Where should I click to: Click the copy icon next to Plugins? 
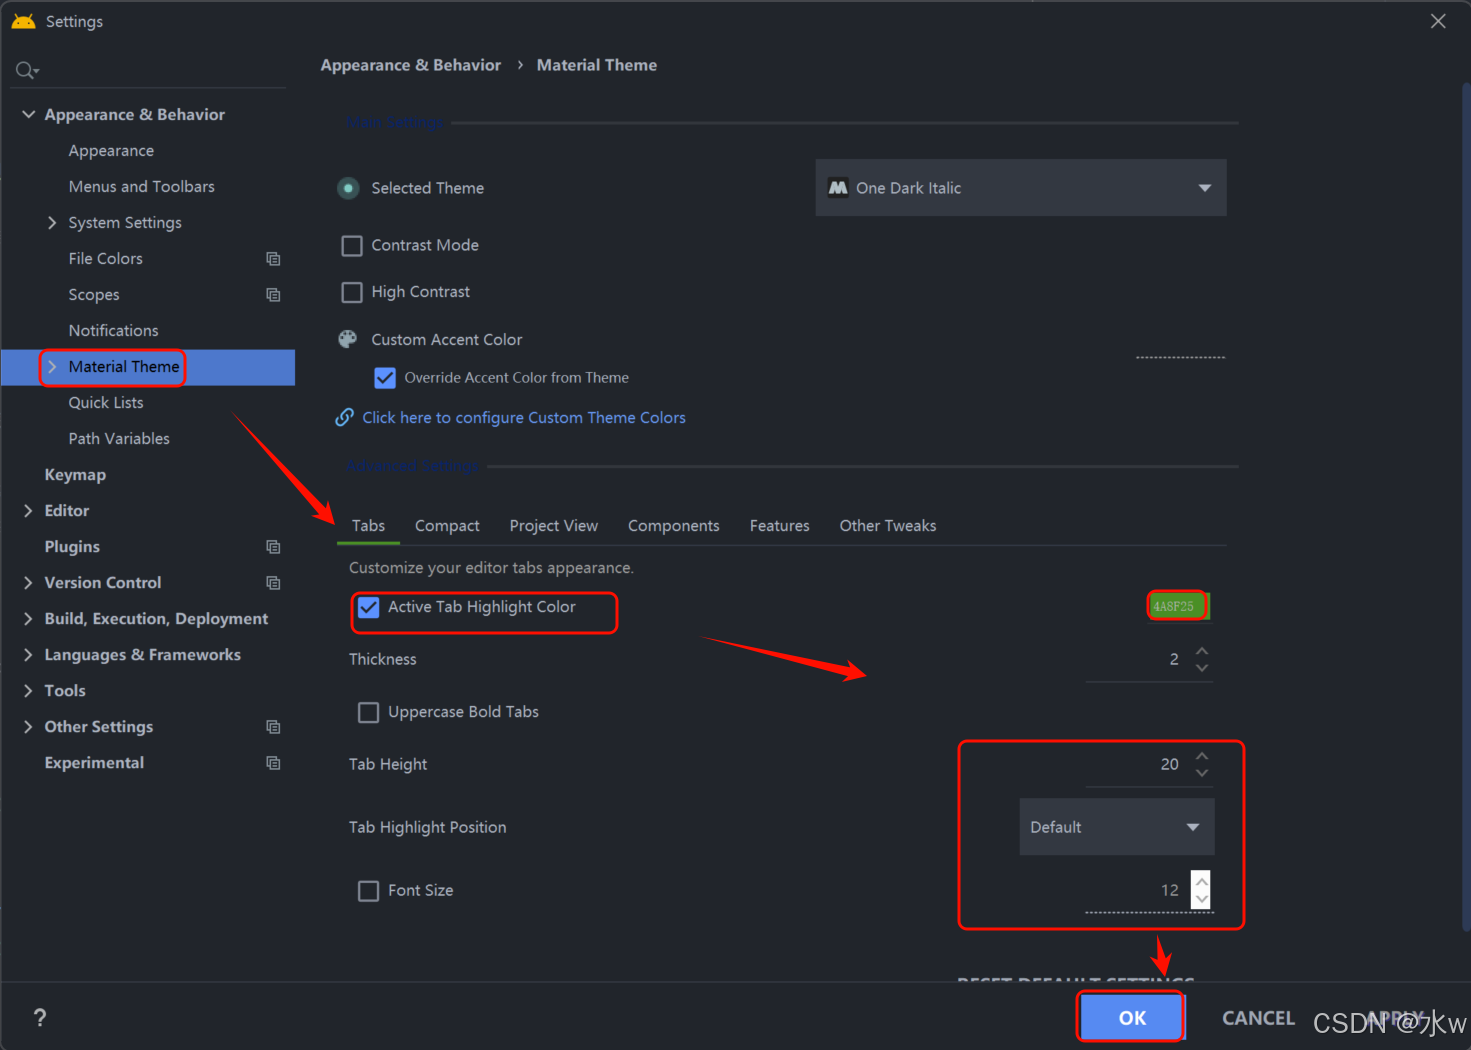[x=273, y=547]
